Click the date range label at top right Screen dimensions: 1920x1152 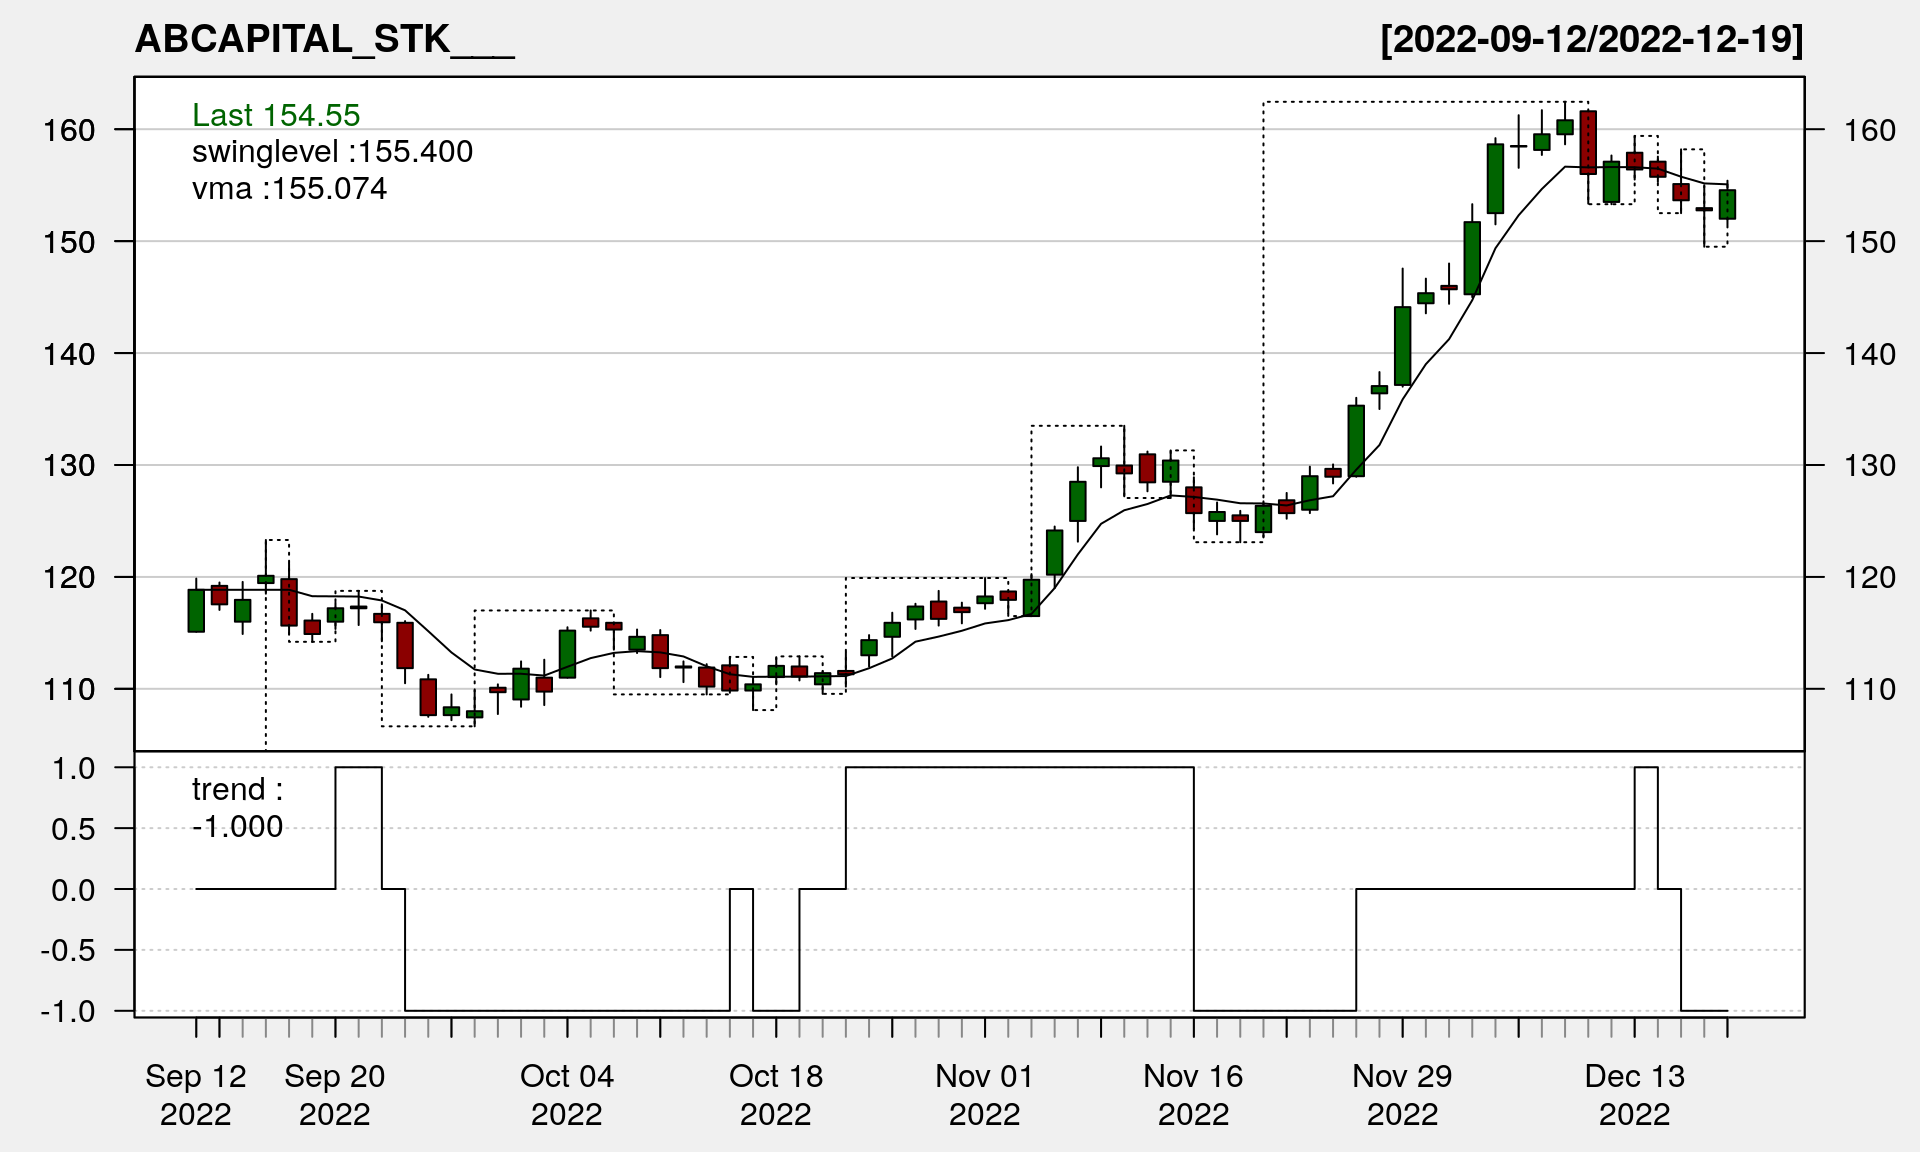(x=1591, y=40)
